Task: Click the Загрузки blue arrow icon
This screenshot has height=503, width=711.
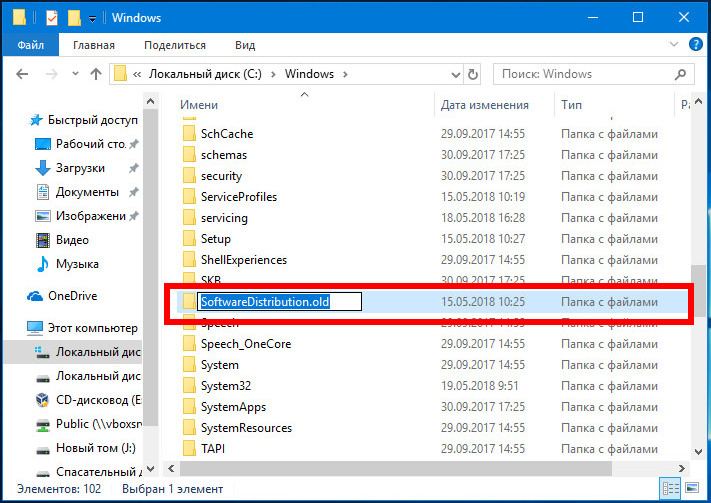Action: click(x=43, y=168)
